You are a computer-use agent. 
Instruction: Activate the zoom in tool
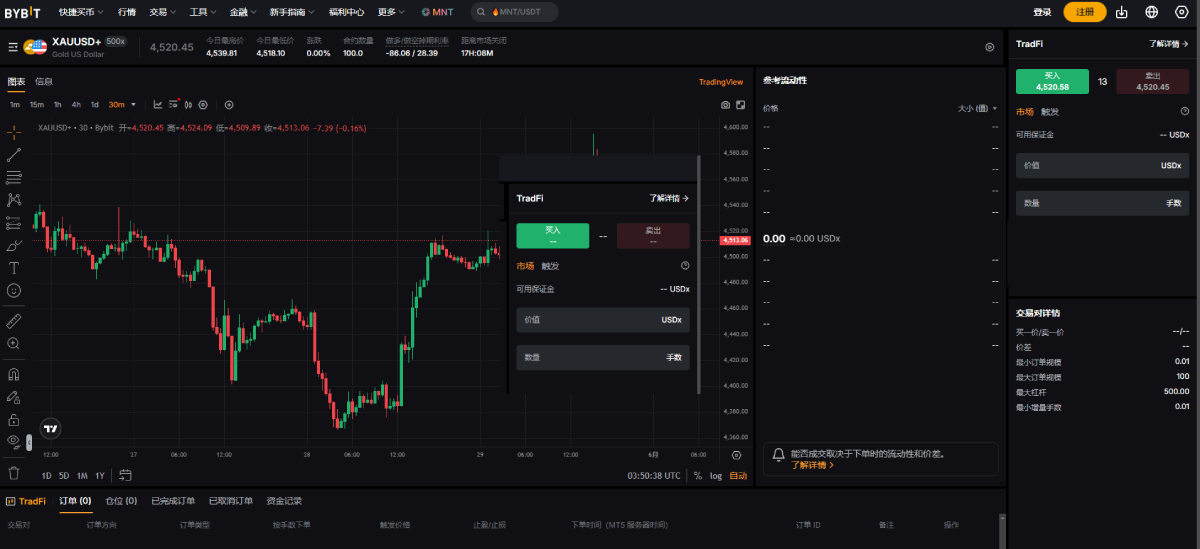pyautogui.click(x=14, y=343)
